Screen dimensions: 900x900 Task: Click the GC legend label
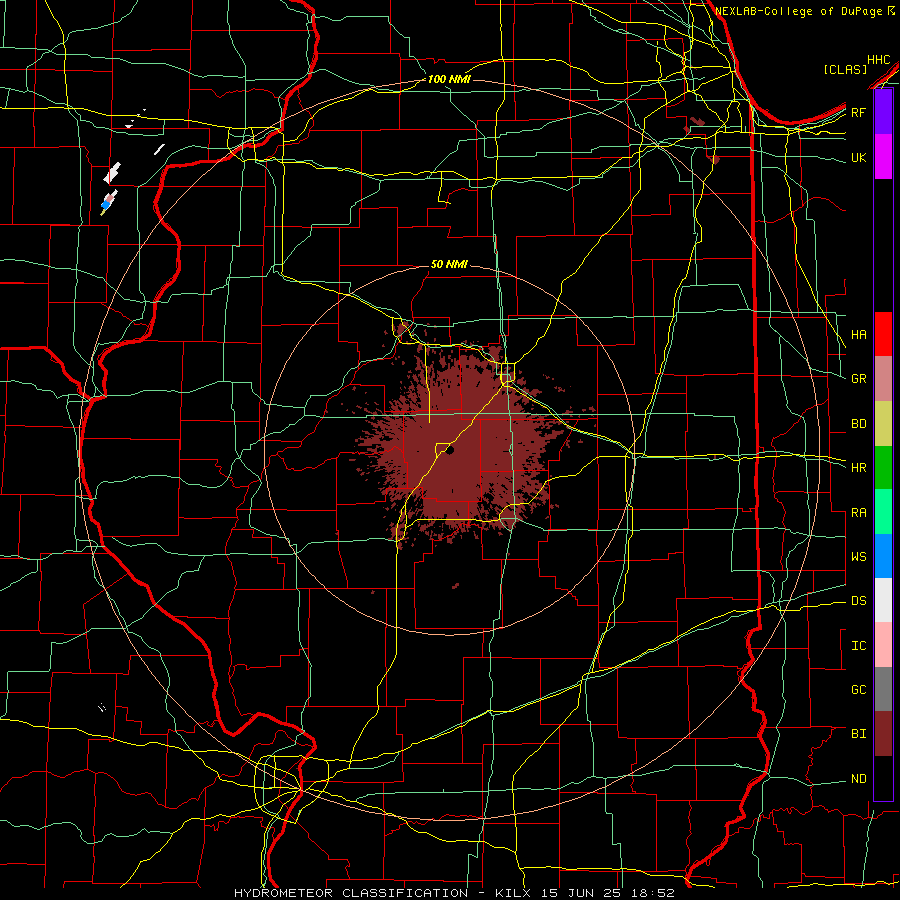(x=859, y=690)
